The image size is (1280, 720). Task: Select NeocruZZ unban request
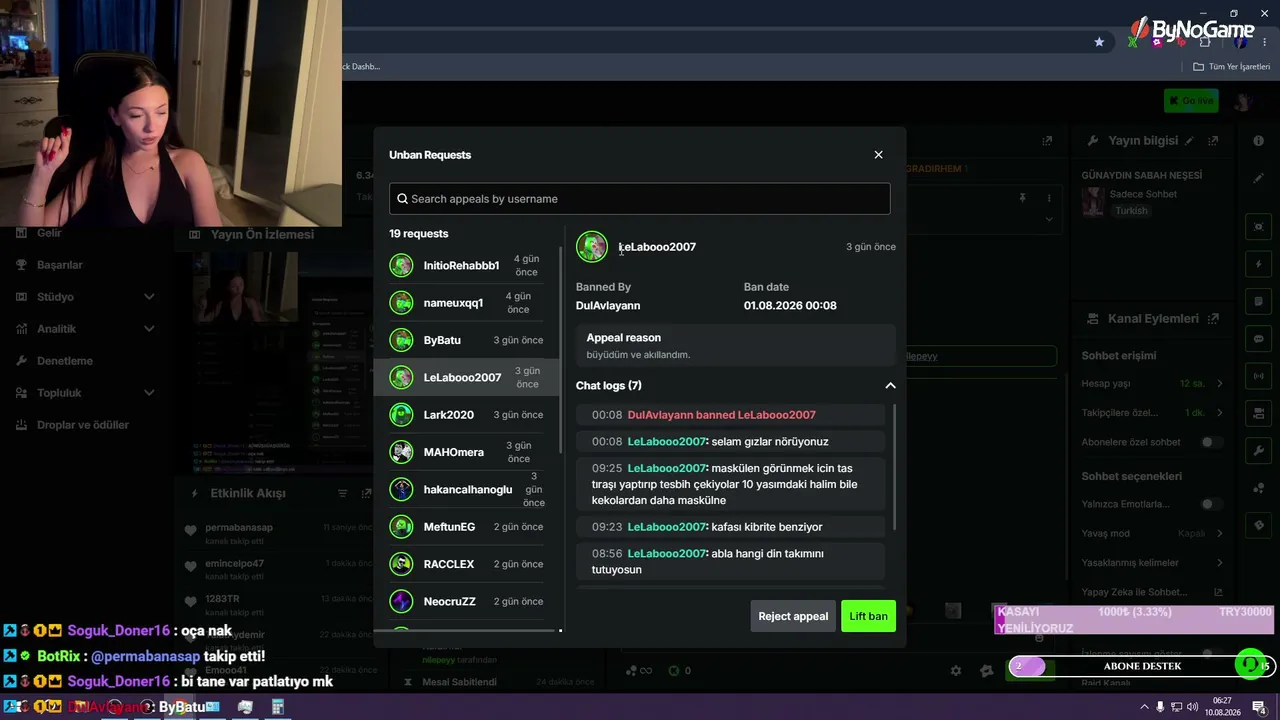coord(466,601)
